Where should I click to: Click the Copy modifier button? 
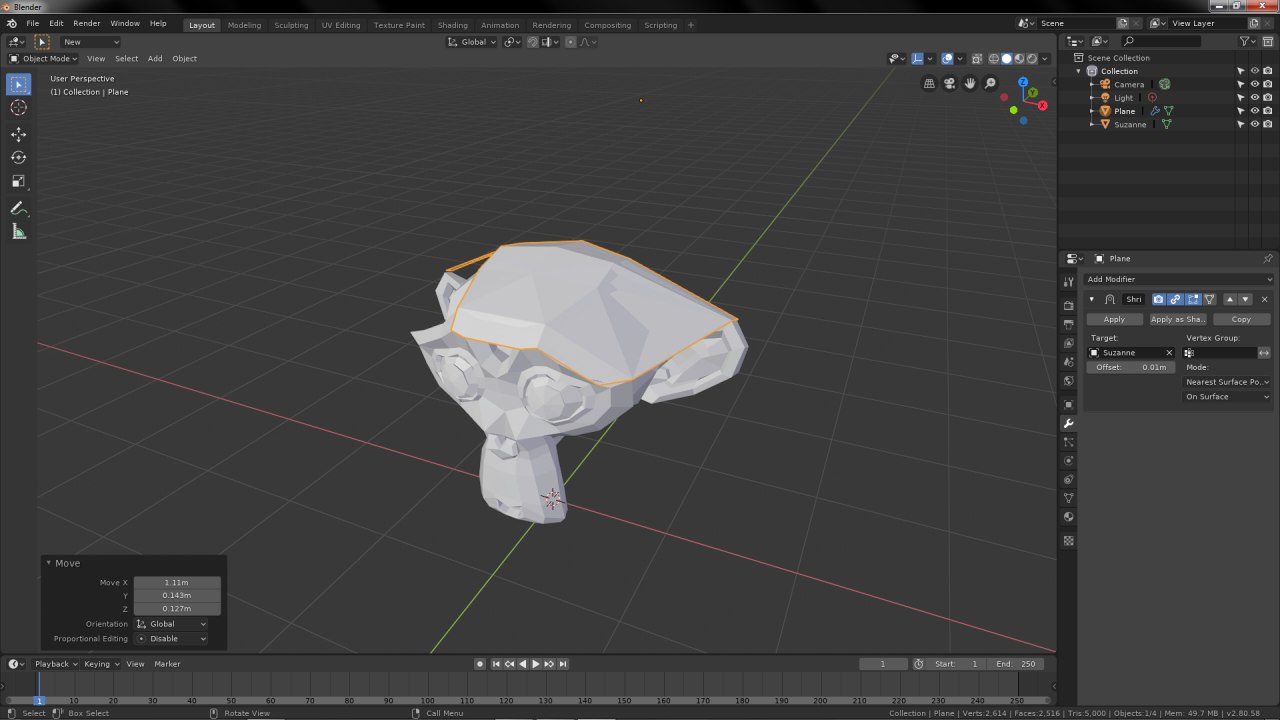tap(1241, 319)
